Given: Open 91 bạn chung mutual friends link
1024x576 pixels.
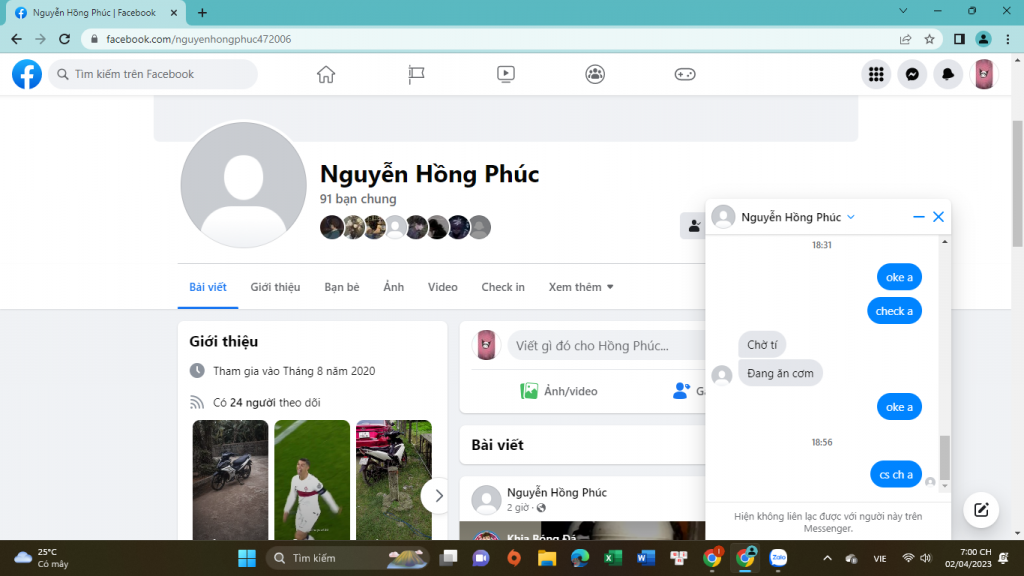Looking at the screenshot, I should point(358,199).
